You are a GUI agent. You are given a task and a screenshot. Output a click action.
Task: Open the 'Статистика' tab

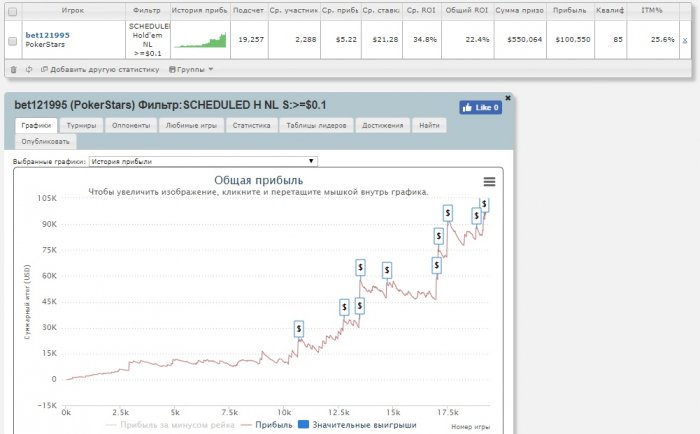tap(251, 125)
